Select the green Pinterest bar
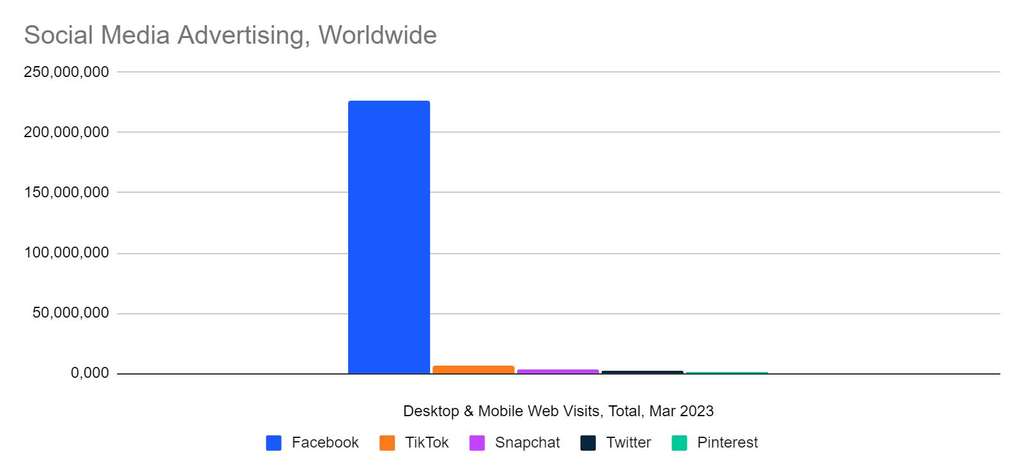1024x474 pixels. 727,373
